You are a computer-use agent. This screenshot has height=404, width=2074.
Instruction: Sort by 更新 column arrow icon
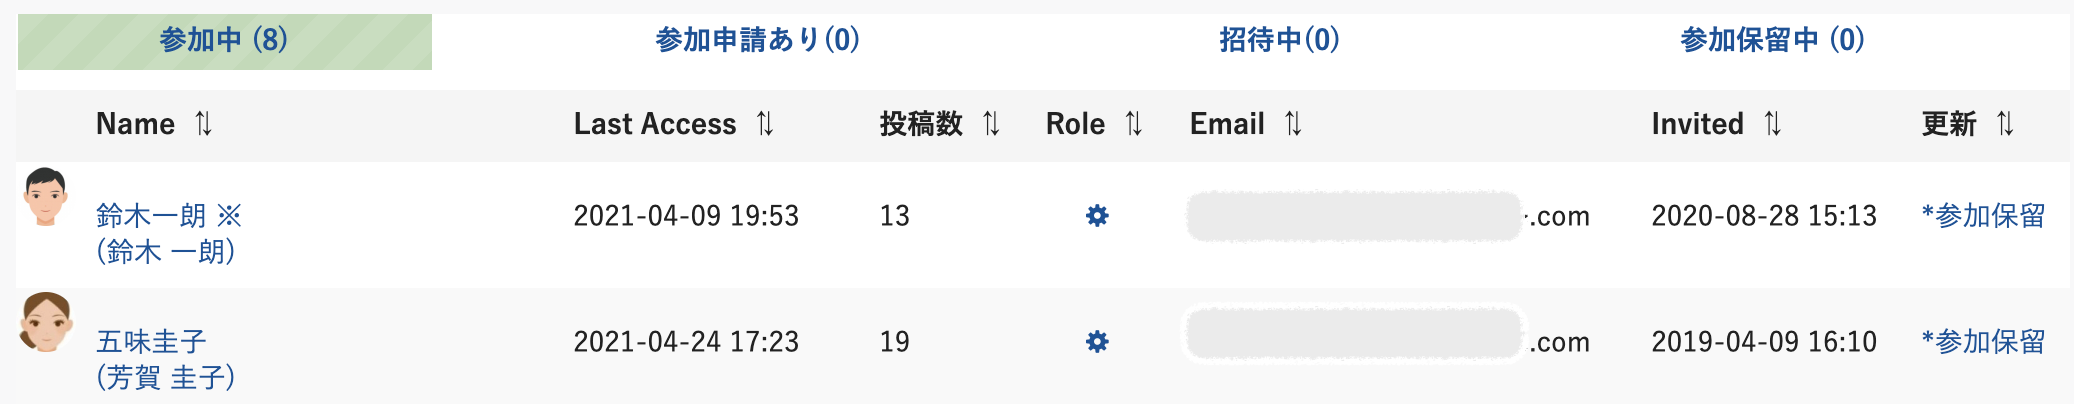(2005, 124)
